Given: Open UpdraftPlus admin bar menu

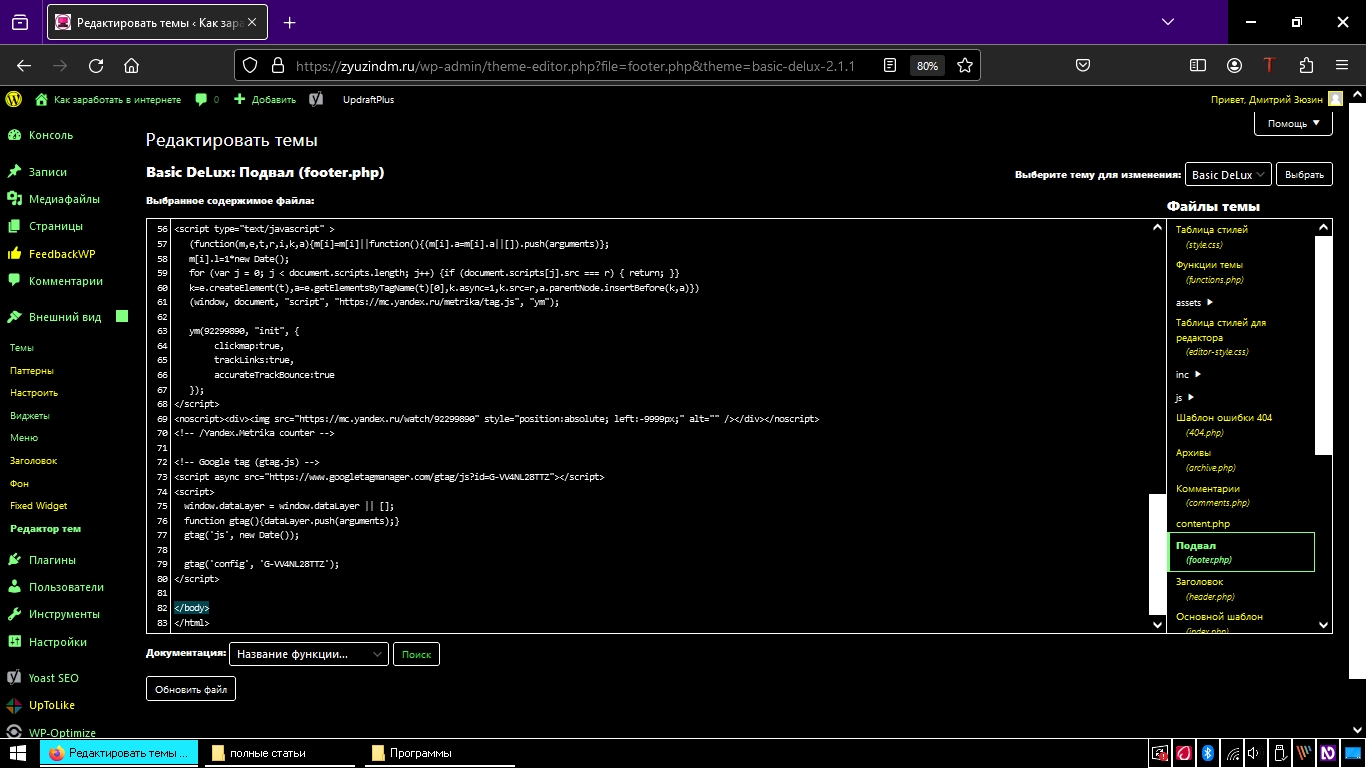Looking at the screenshot, I should pyautogui.click(x=368, y=99).
